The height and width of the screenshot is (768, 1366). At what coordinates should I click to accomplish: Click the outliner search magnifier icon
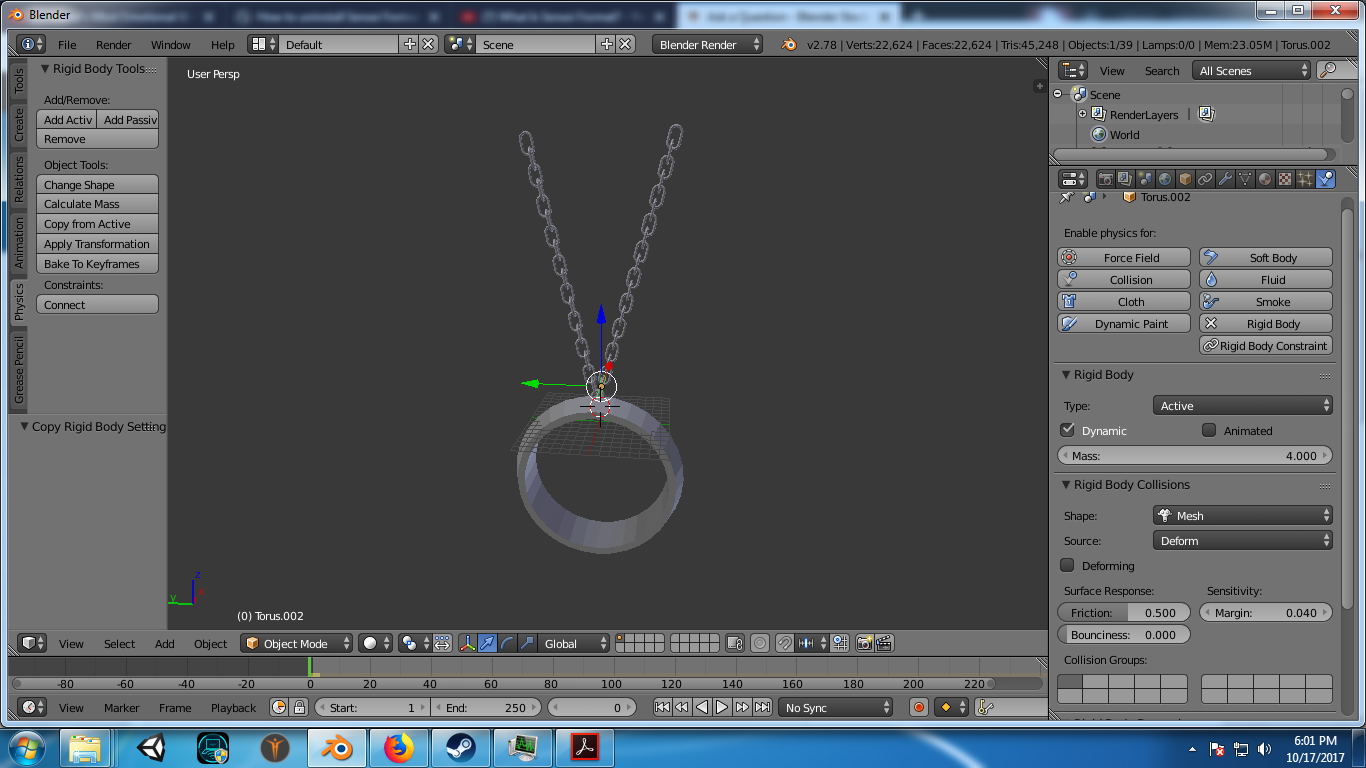[x=1329, y=70]
